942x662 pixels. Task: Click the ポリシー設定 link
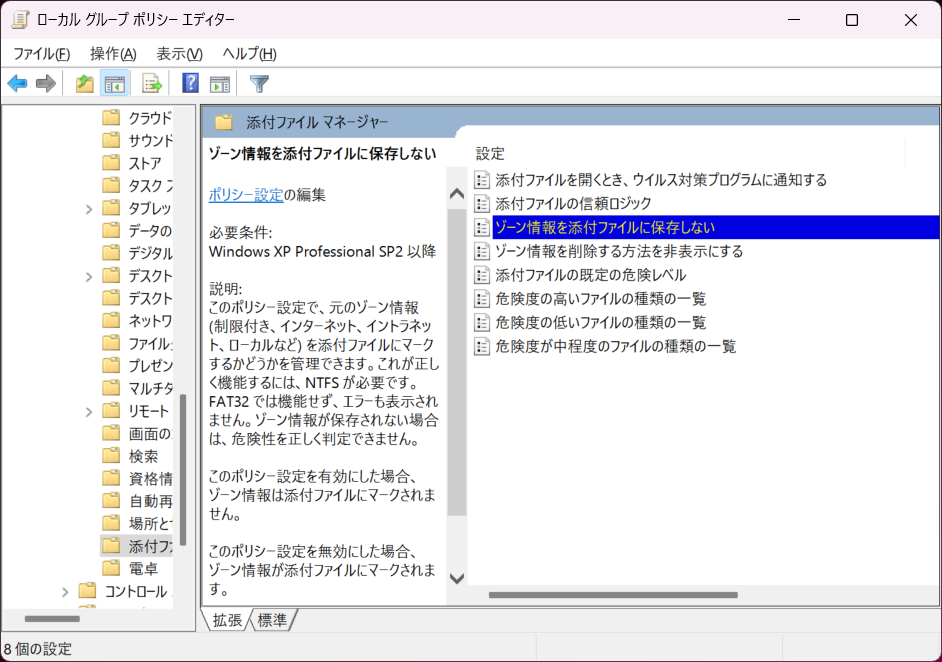click(246, 195)
